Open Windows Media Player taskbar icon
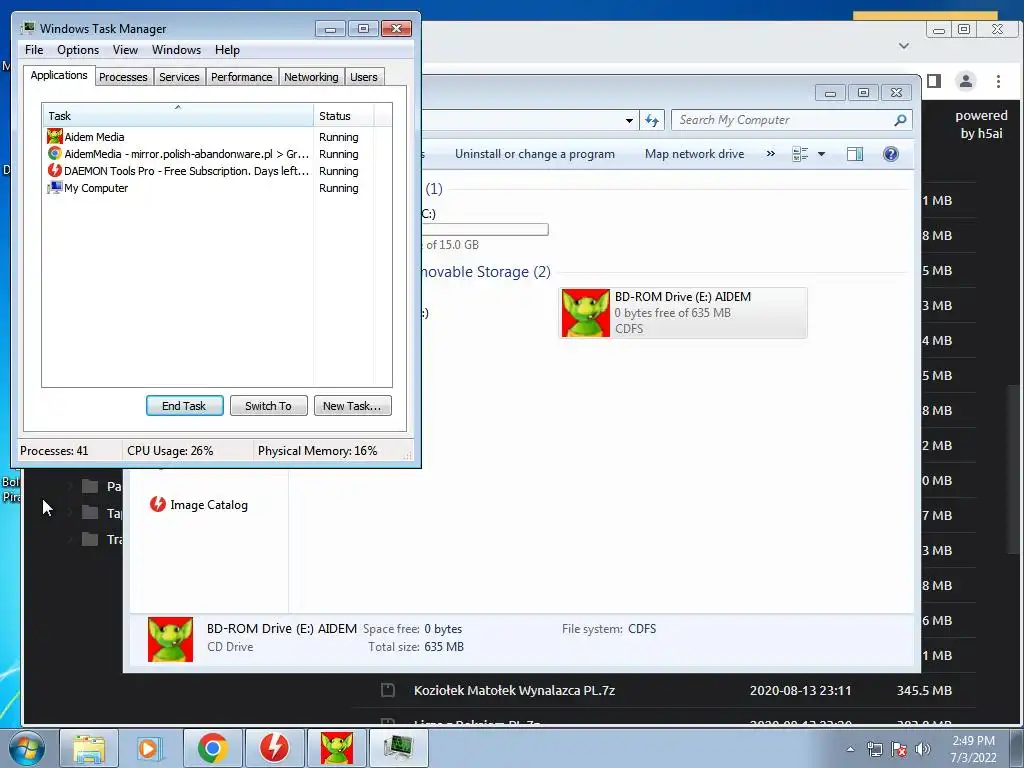The image size is (1024, 768). coord(148,748)
